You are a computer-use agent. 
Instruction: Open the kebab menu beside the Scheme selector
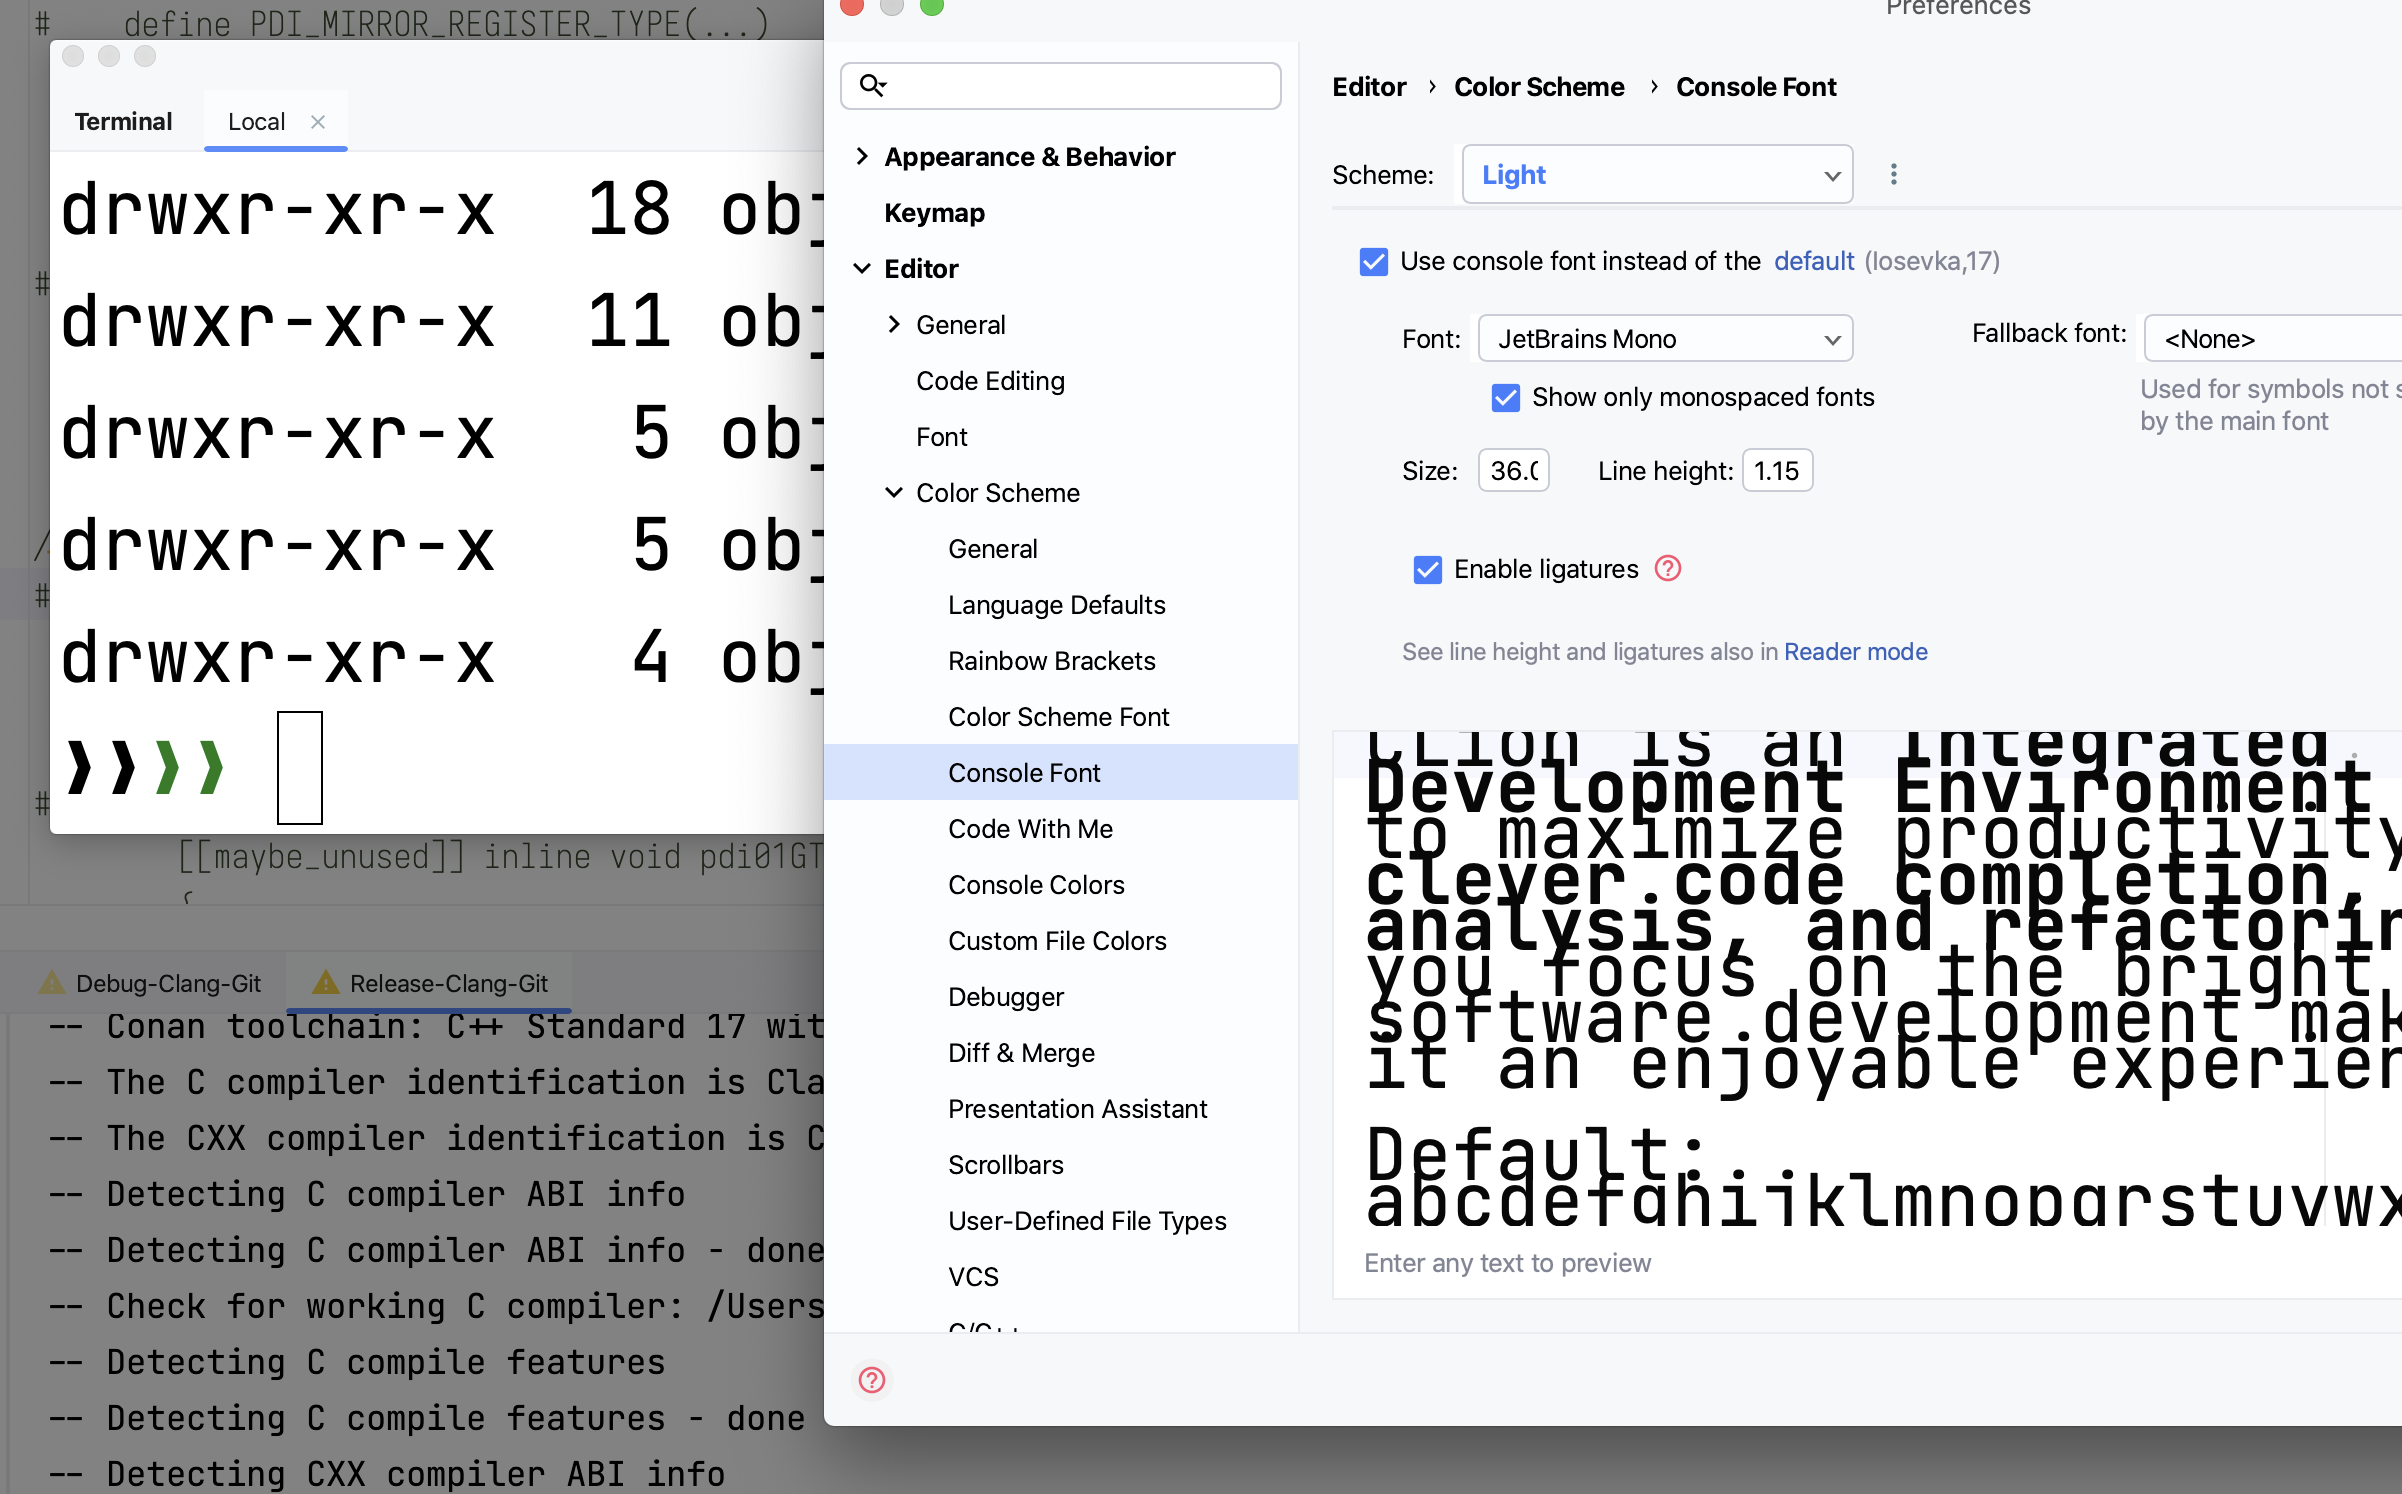pos(1893,174)
